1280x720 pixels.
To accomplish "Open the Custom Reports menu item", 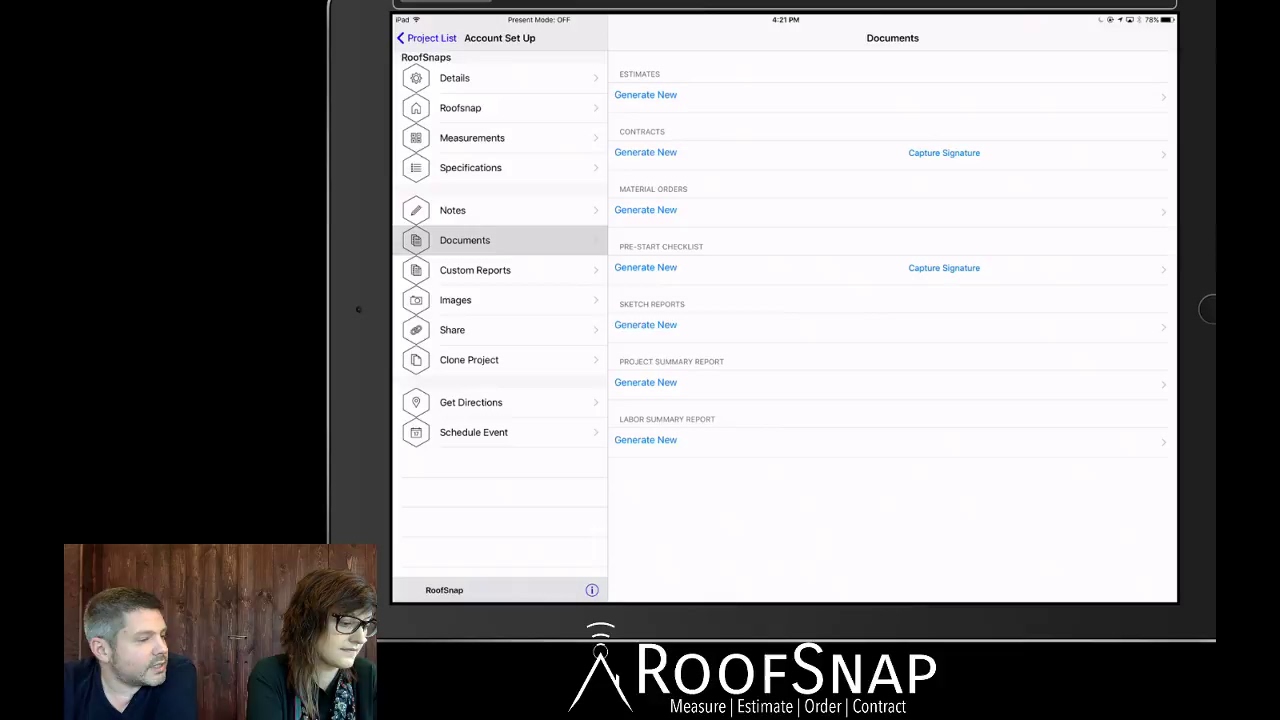I will [500, 270].
